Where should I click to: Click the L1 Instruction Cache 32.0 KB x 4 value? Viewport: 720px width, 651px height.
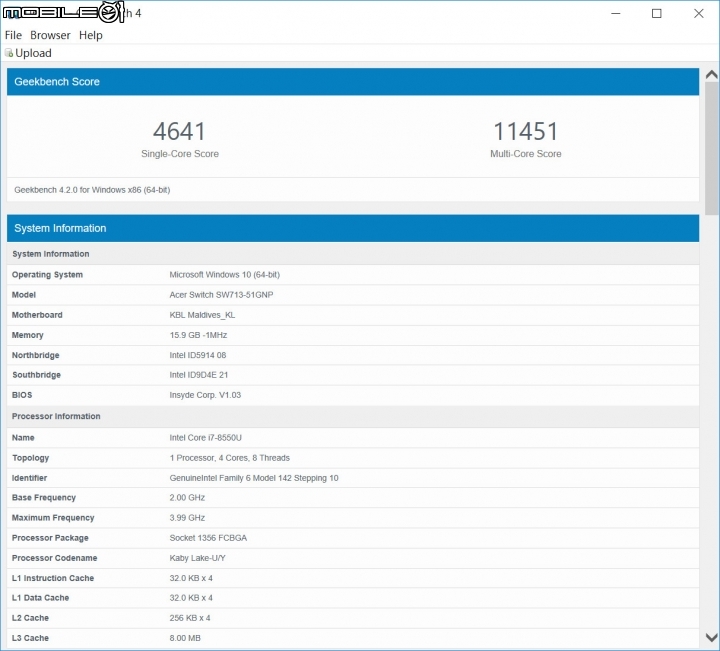pos(191,578)
